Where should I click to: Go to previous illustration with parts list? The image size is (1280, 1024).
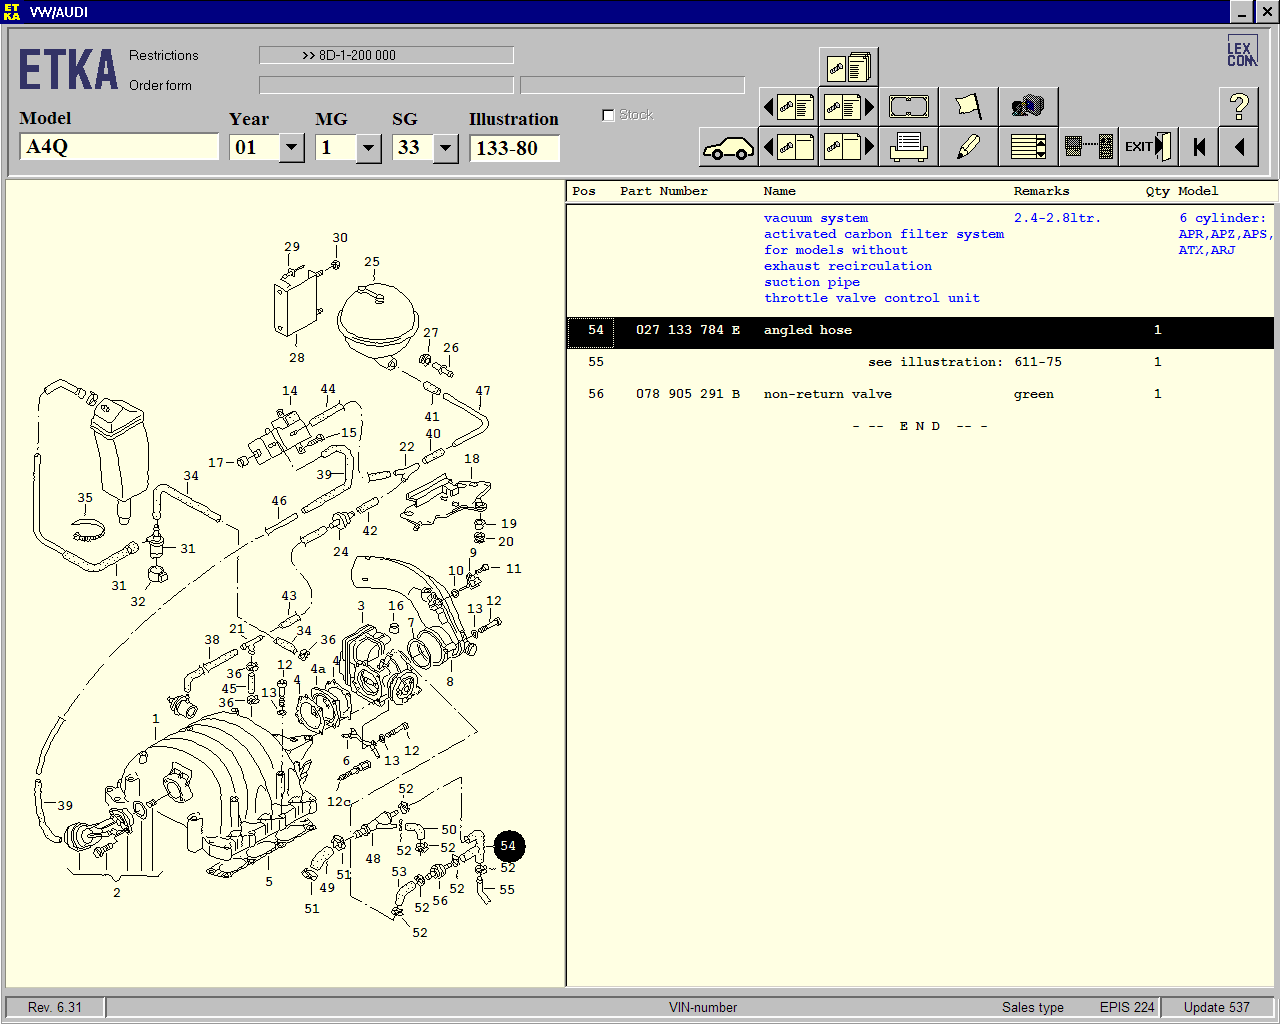(789, 106)
